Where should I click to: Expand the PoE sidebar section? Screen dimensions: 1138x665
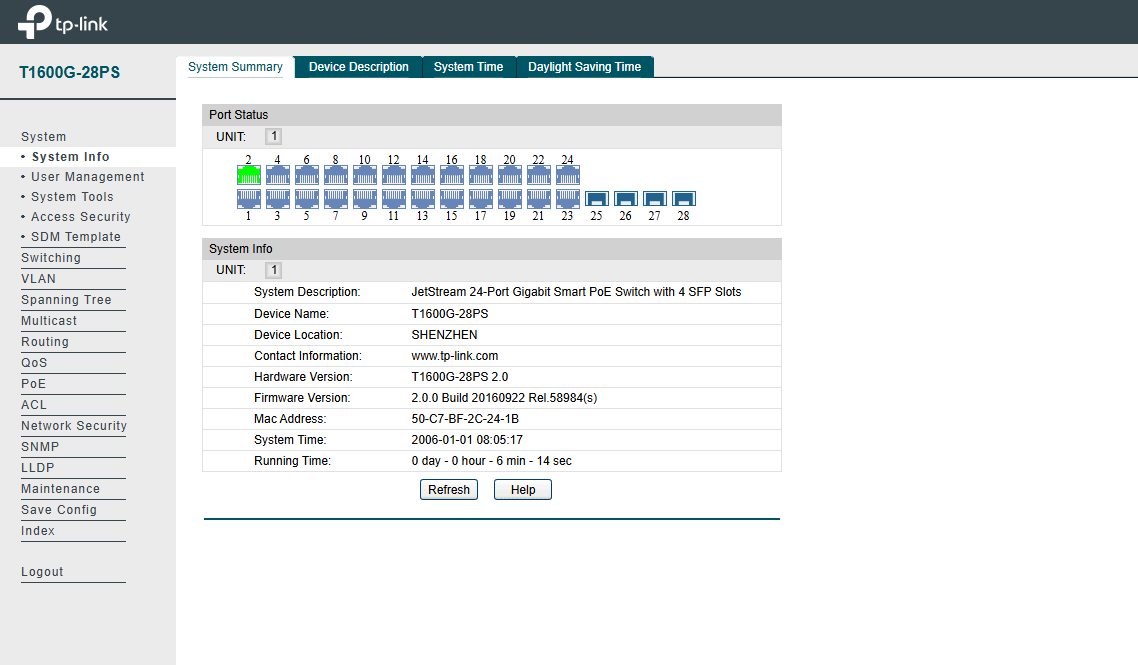coord(34,384)
